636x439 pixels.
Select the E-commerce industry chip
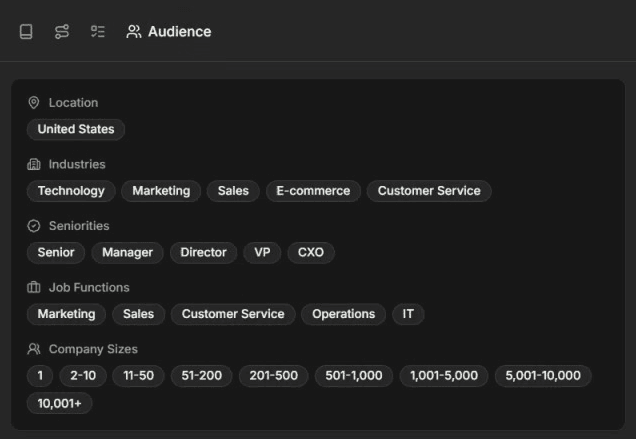tap(313, 191)
